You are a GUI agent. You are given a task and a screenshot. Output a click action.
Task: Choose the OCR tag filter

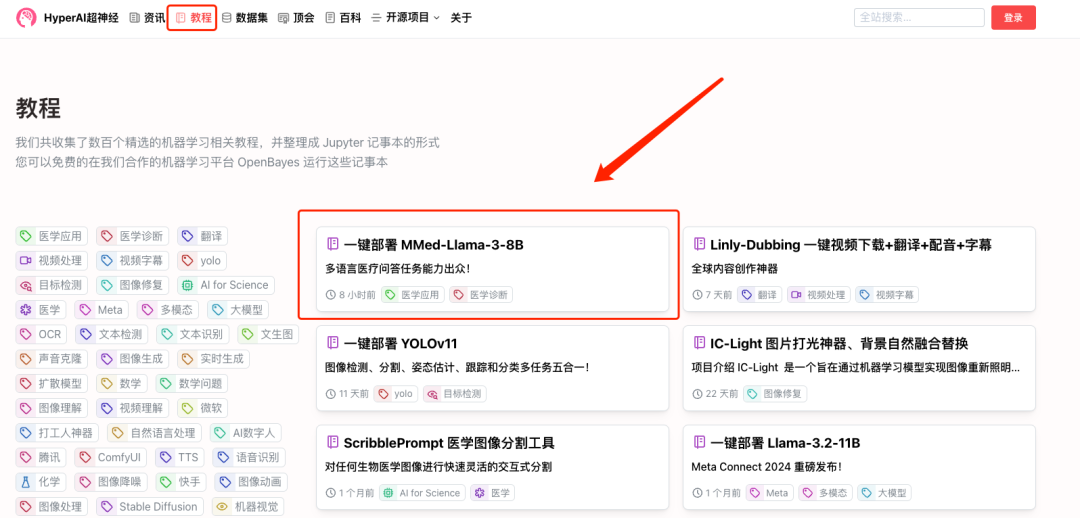[x=41, y=334]
